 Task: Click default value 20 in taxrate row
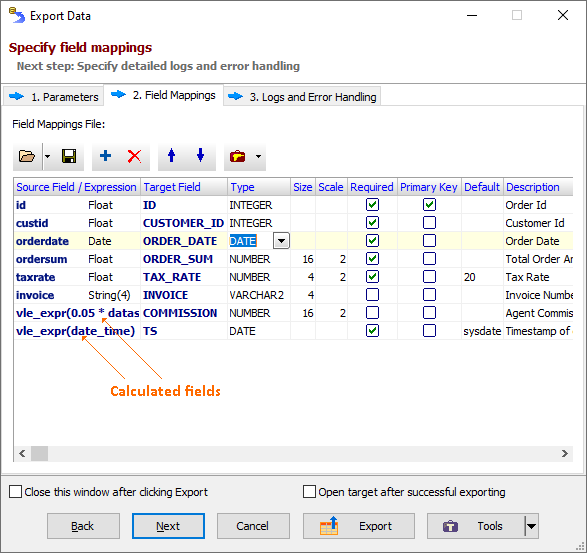(x=482, y=277)
